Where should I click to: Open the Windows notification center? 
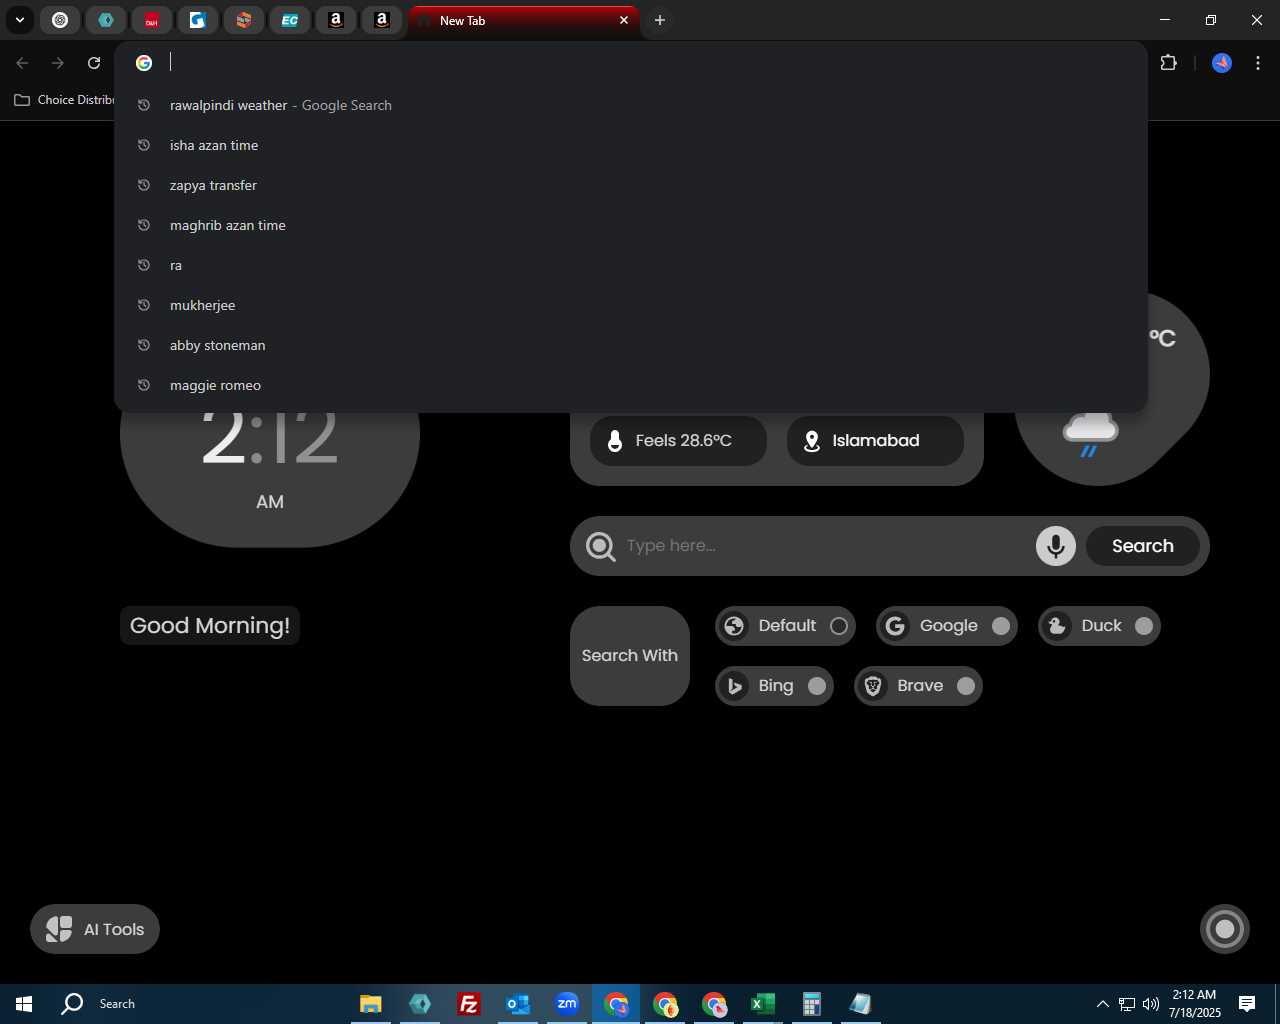[1247, 1004]
